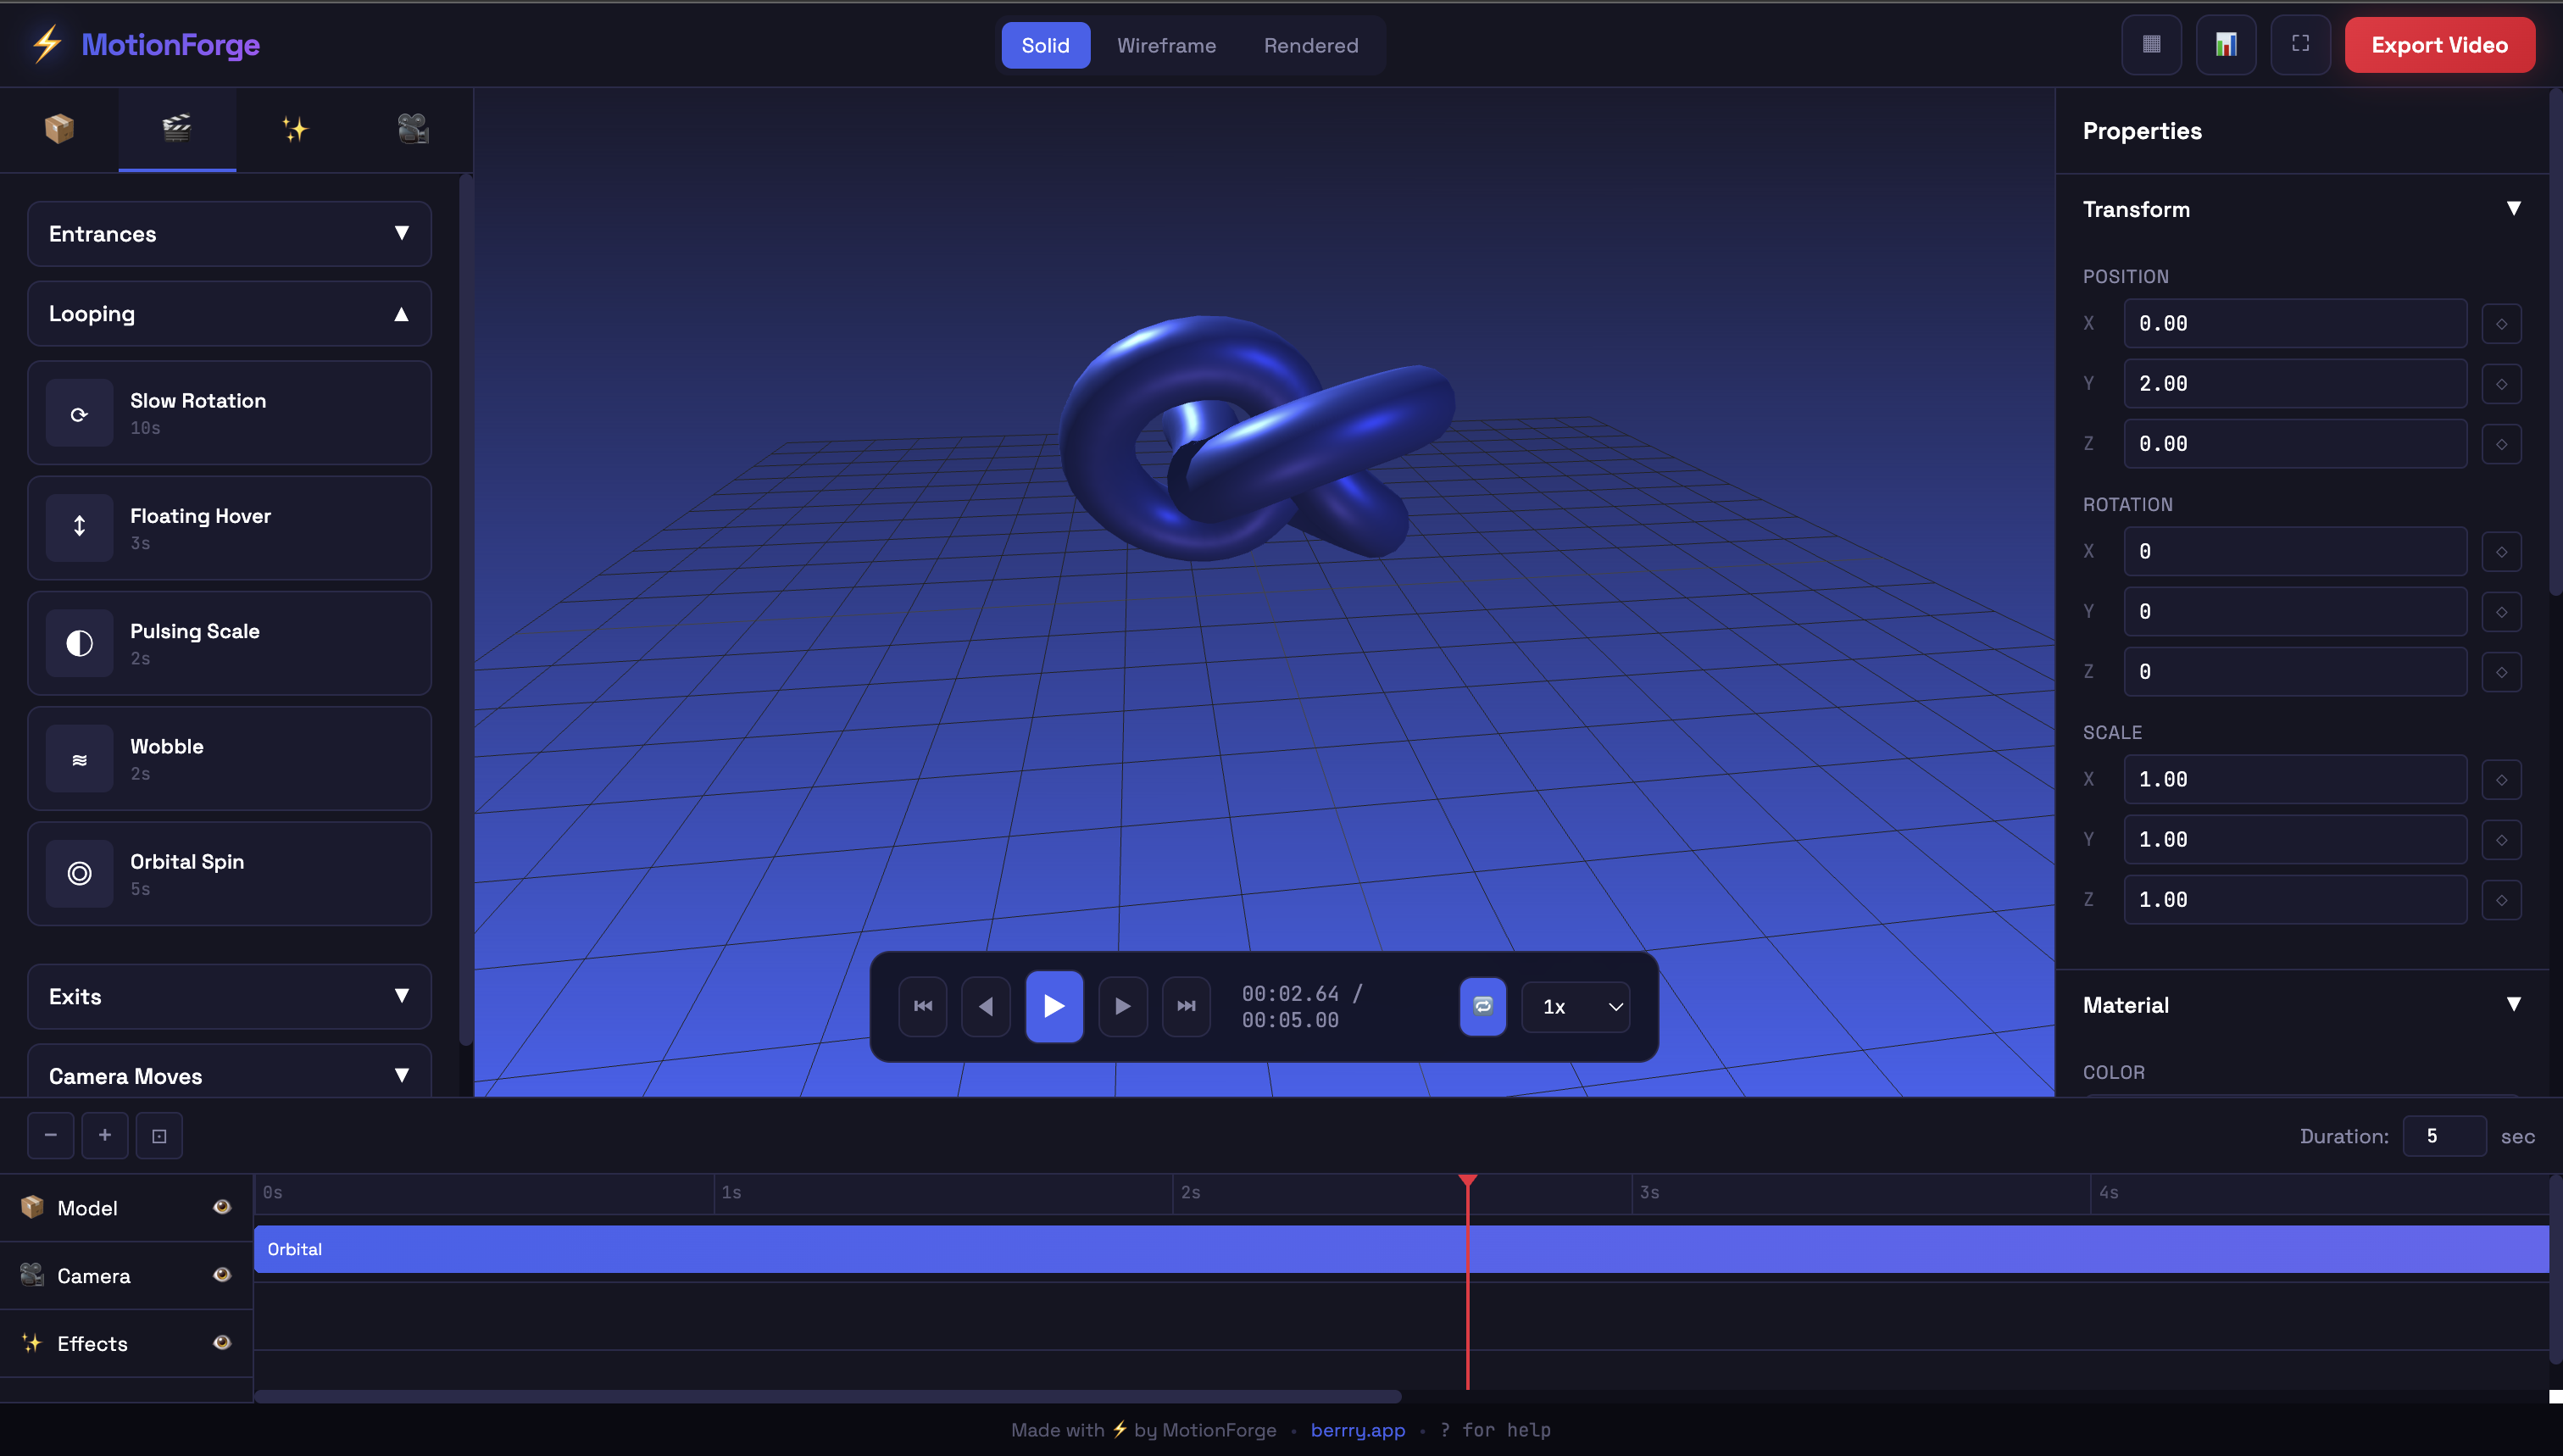Switch to Effects sparkles tab in sidebar

pos(295,129)
